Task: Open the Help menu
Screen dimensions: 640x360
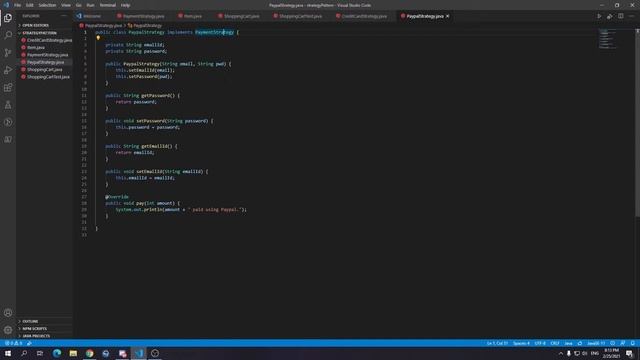Action: (x=125, y=5)
